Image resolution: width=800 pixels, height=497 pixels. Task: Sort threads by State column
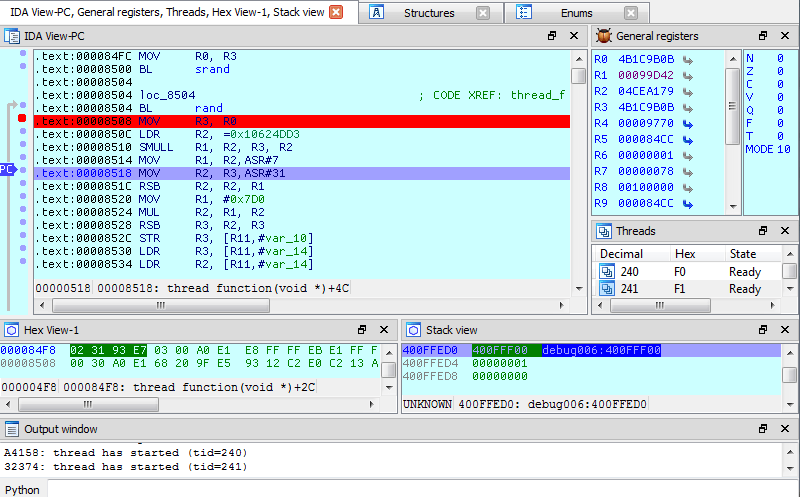(742, 254)
